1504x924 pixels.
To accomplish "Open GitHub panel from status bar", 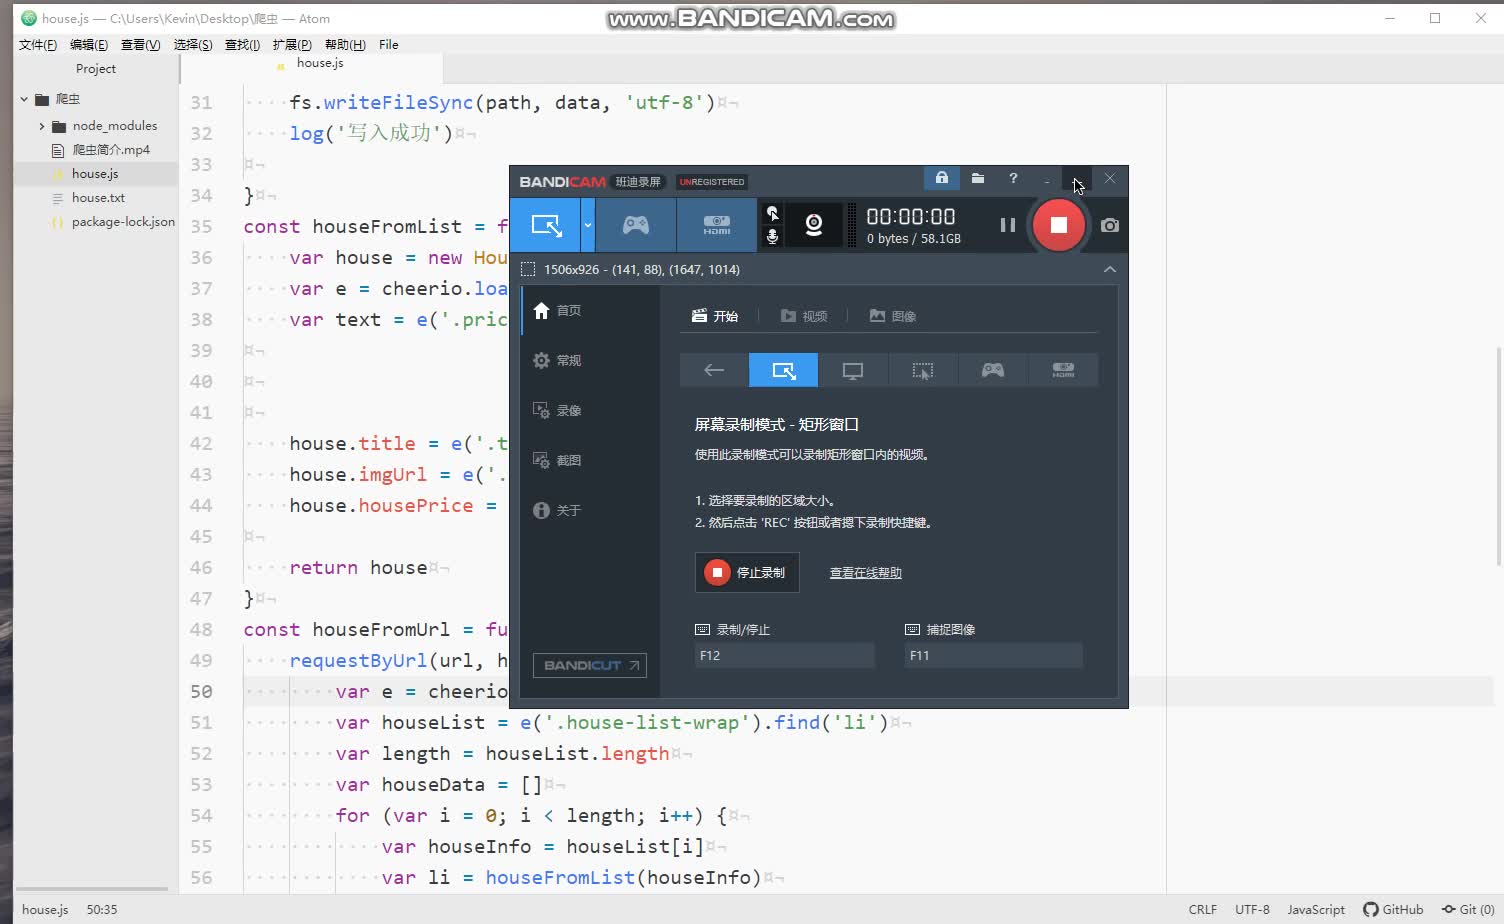I will tap(1393, 910).
